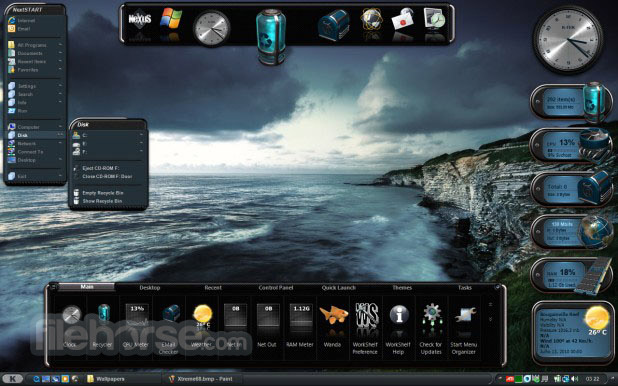Screen dimensions: 618x386
Task: Open the envelope mail icon in the top dock
Action: [x=402, y=19]
